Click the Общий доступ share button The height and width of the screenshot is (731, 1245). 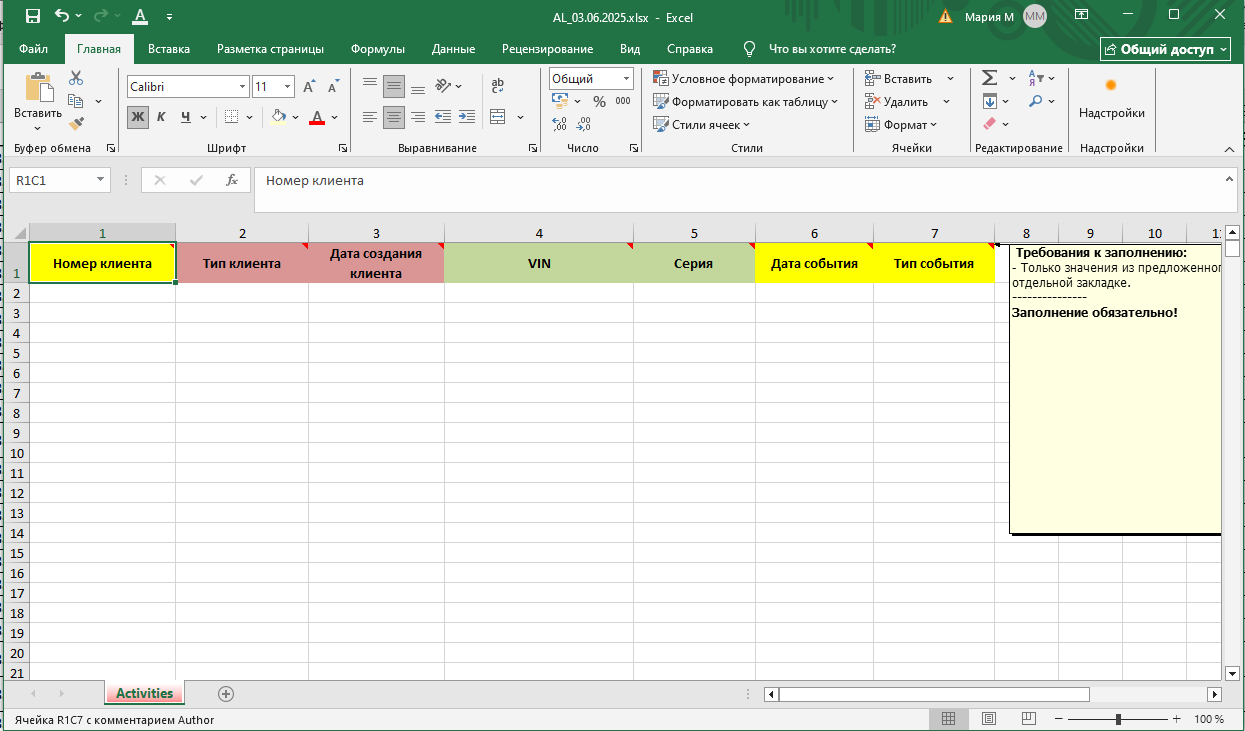1165,49
